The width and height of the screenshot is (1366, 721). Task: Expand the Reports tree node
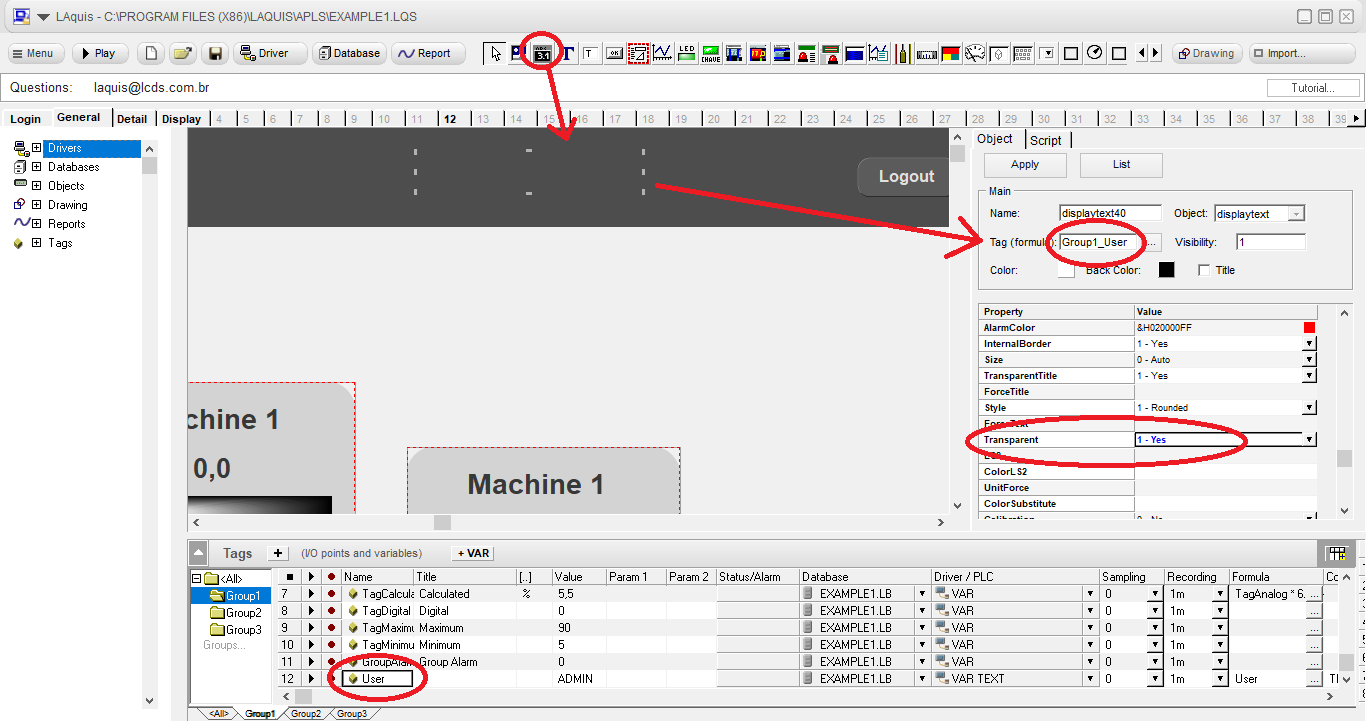click(x=37, y=224)
